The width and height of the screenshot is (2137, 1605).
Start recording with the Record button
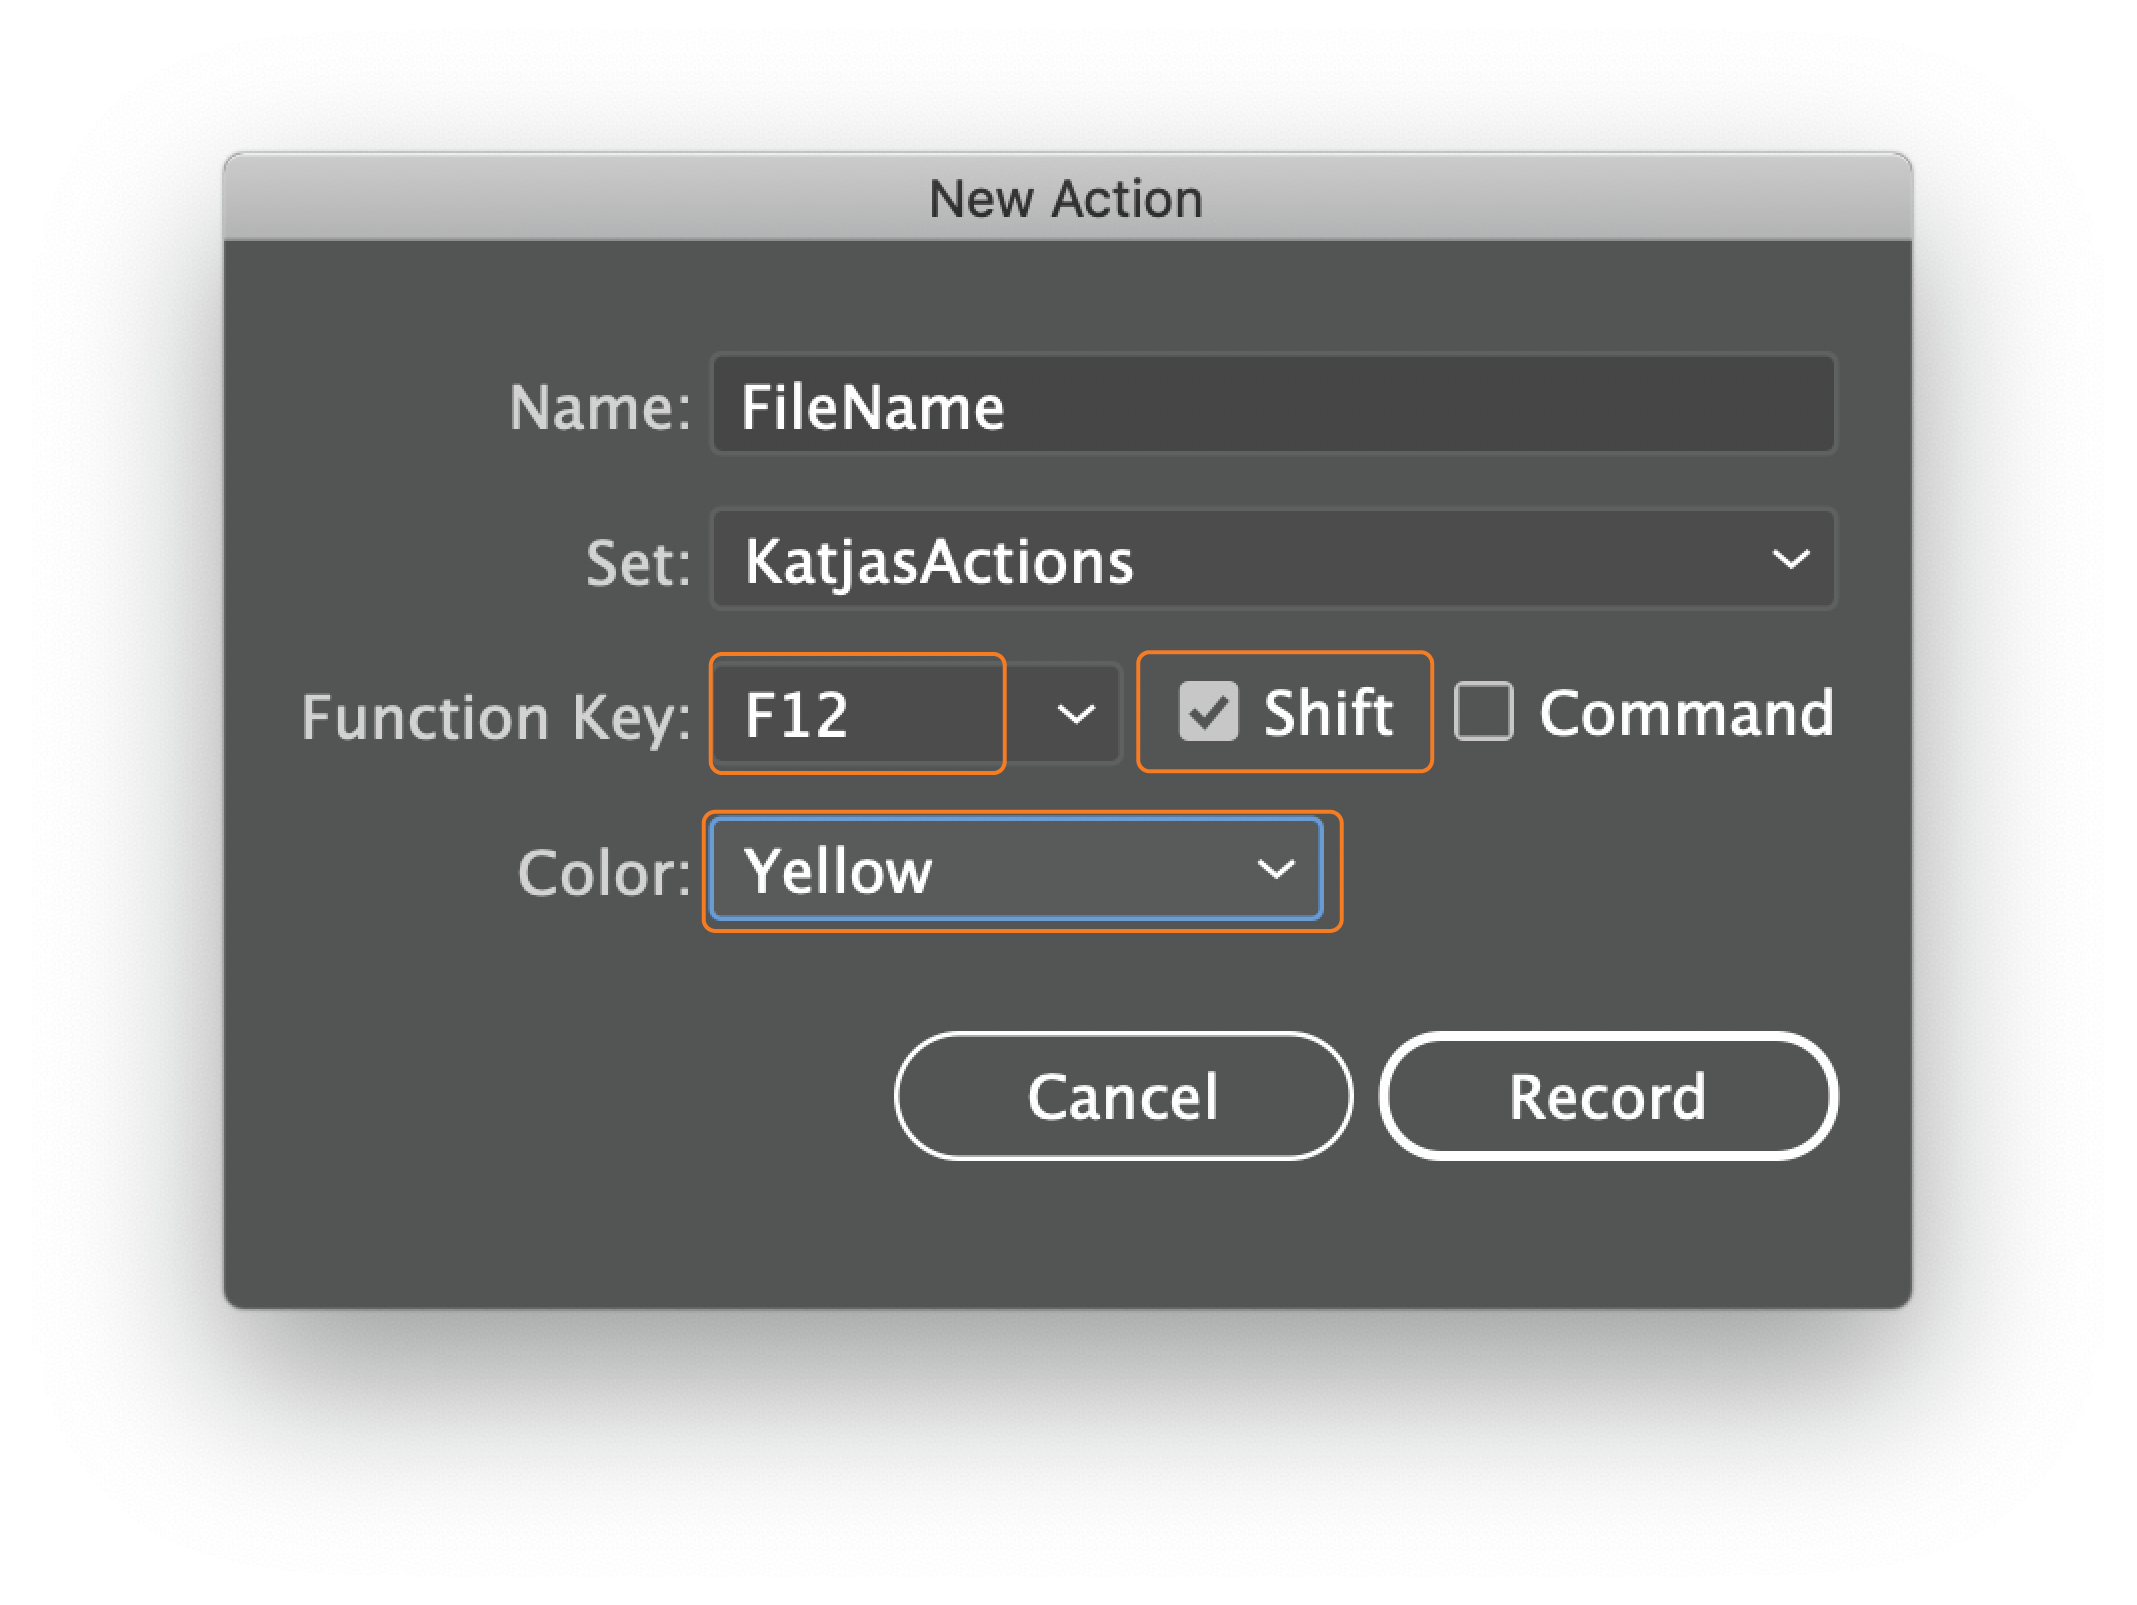click(x=1608, y=1096)
